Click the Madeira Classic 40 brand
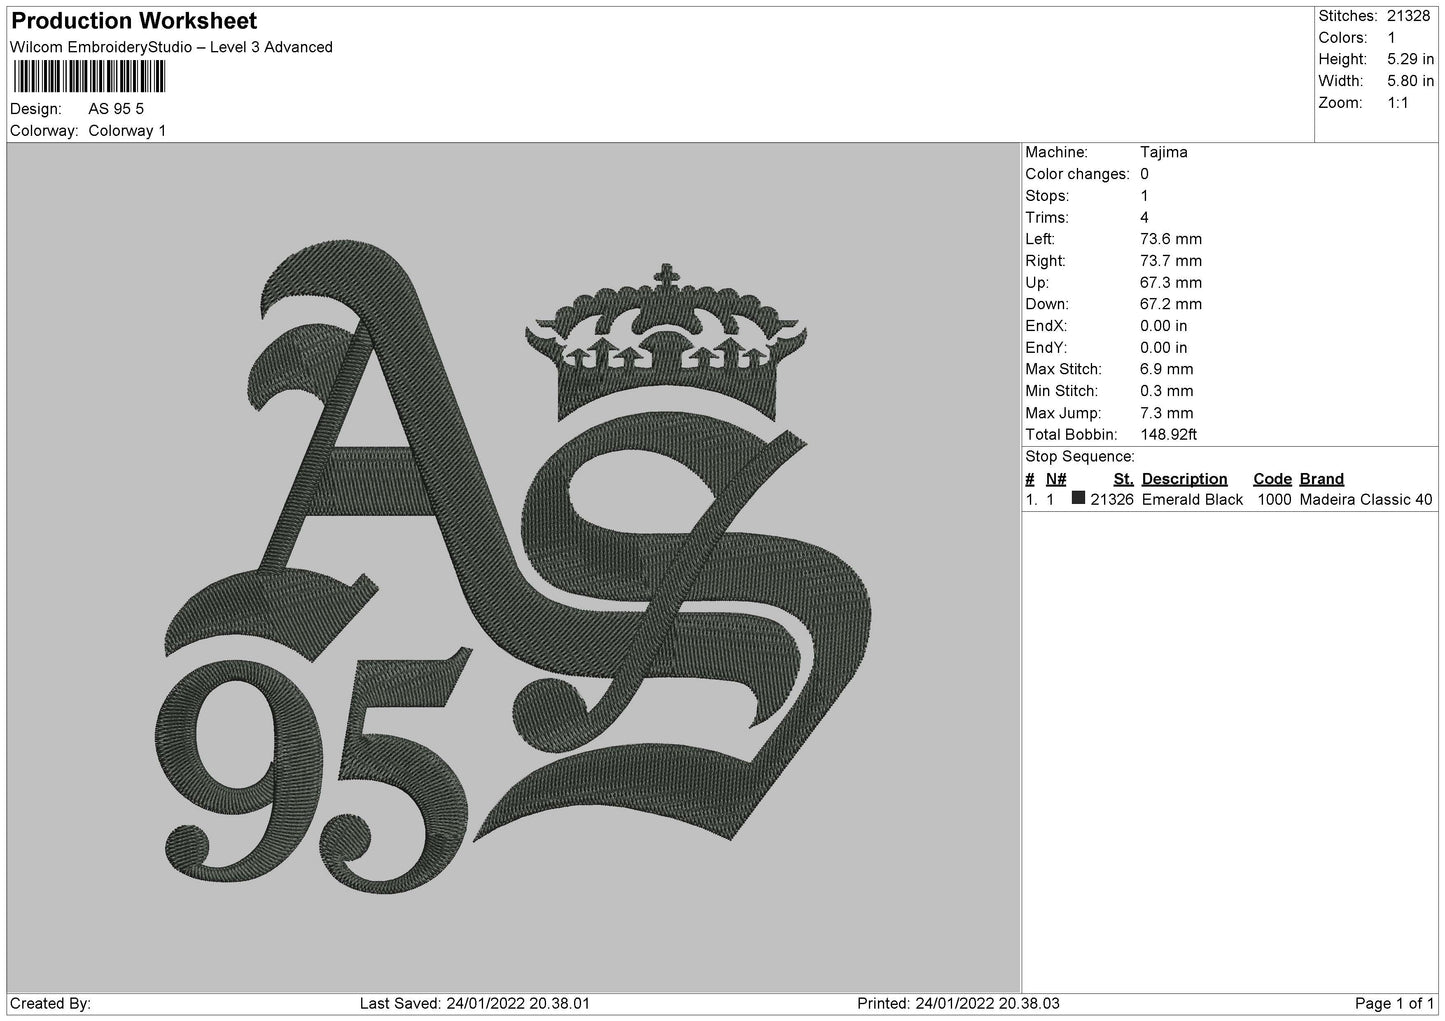 pyautogui.click(x=1366, y=500)
